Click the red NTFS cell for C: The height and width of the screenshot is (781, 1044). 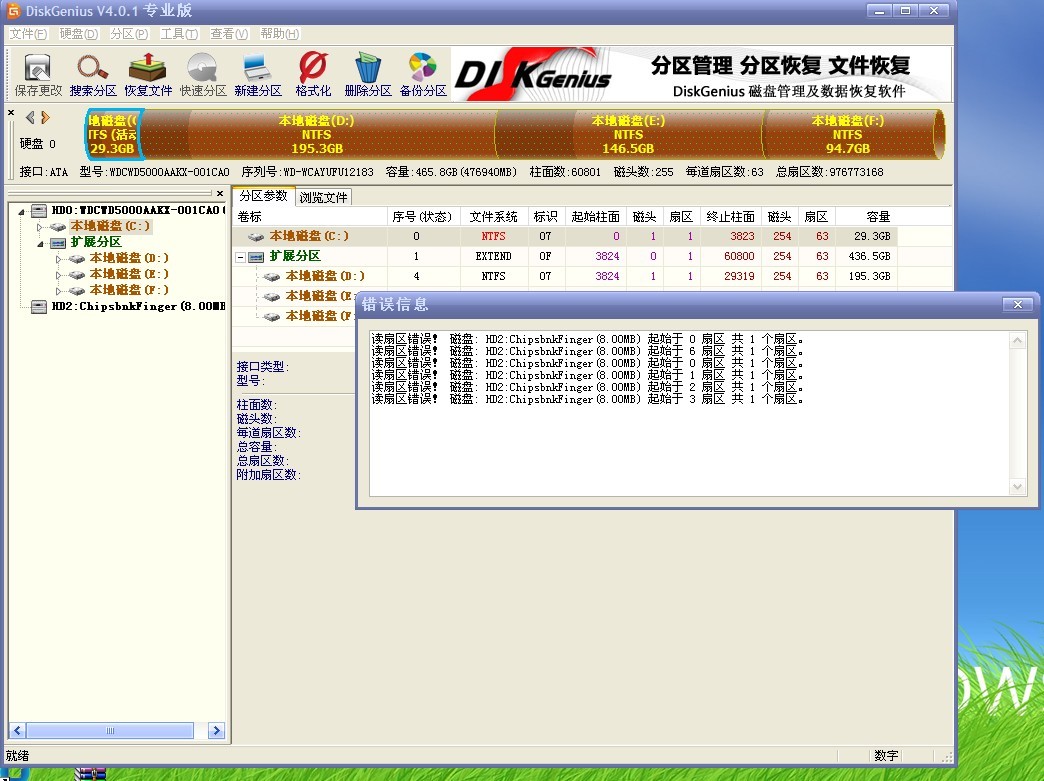point(493,236)
